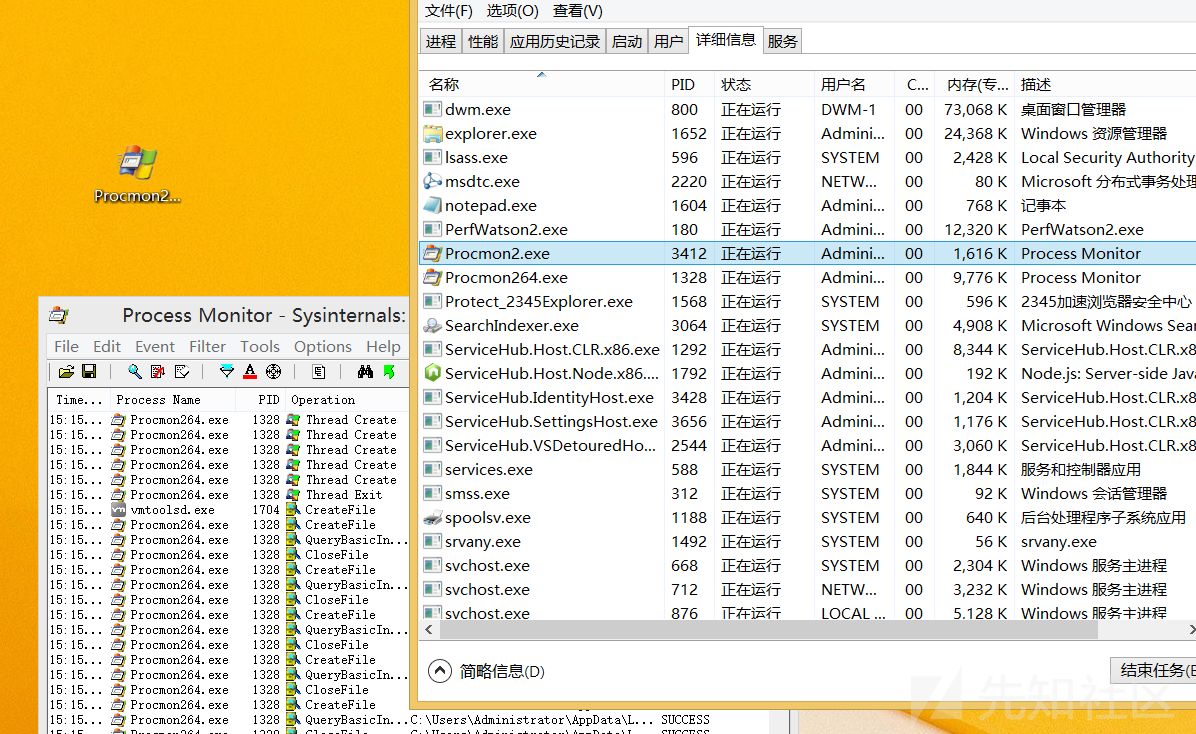The image size is (1196, 734).
Task: Collapse to brief info with 简略信息 chevron
Action: tap(440, 671)
